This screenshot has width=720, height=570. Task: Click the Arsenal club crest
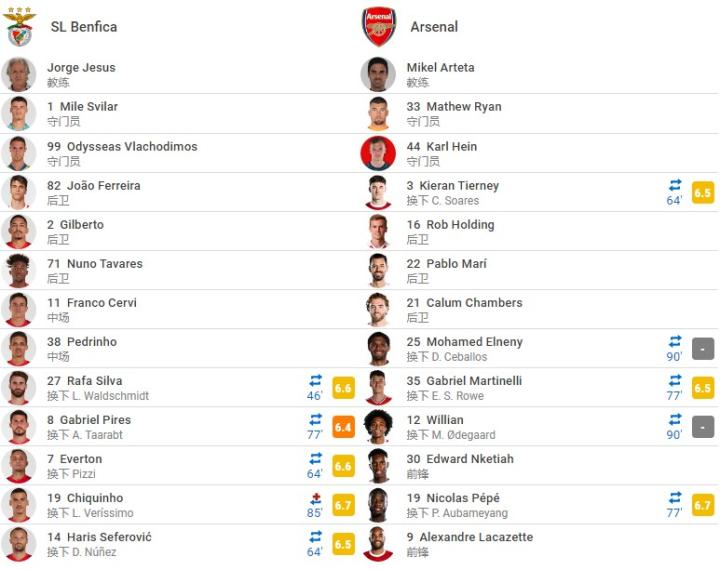click(379, 27)
